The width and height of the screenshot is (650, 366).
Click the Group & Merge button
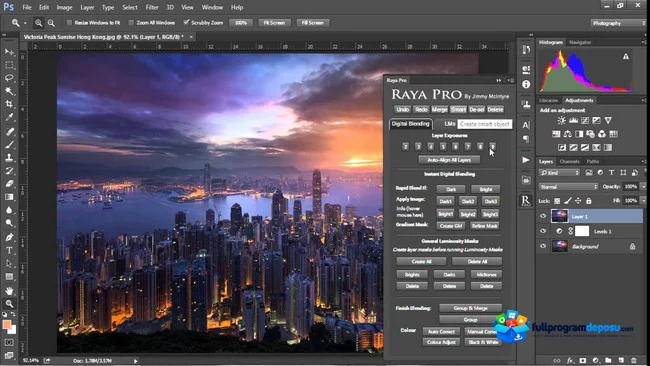(x=471, y=308)
